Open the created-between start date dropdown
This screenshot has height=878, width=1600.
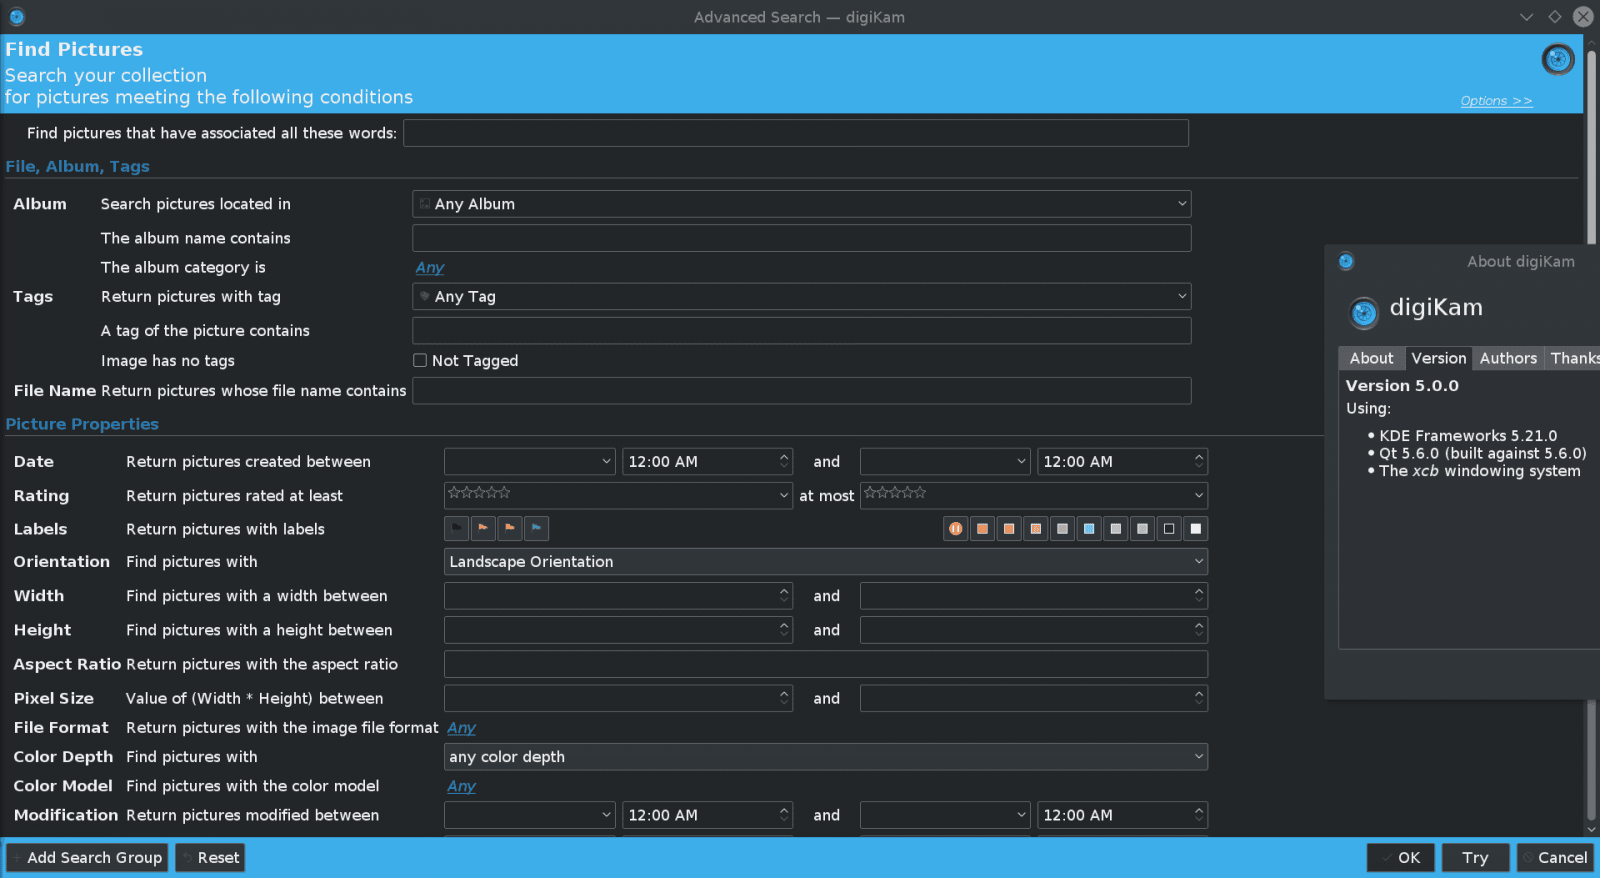point(529,461)
